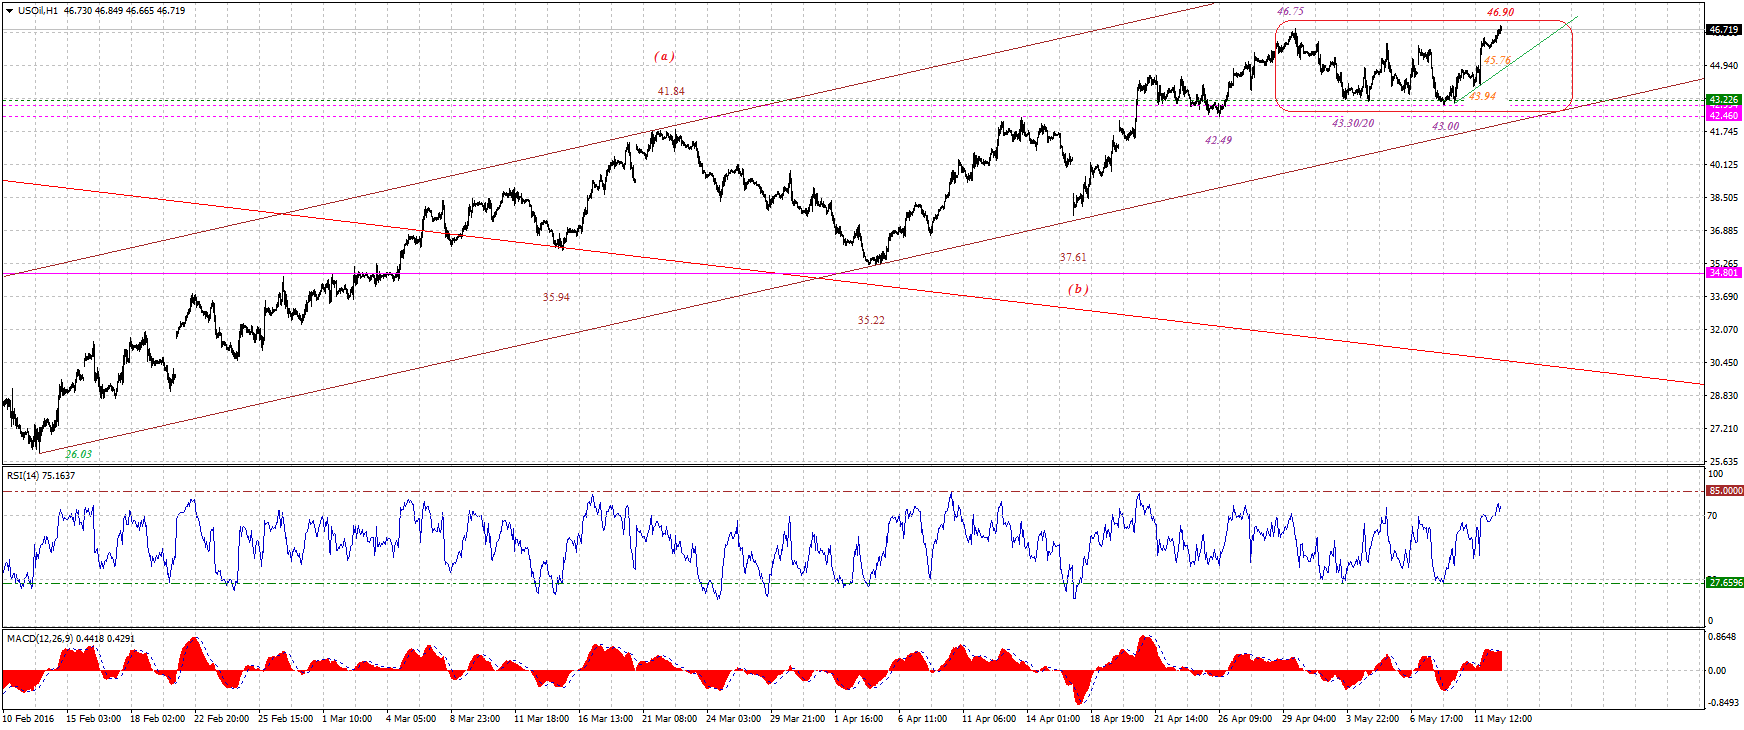Click the green 43.226 price level tag
Image resolution: width=1744 pixels, height=730 pixels.
click(x=1724, y=100)
